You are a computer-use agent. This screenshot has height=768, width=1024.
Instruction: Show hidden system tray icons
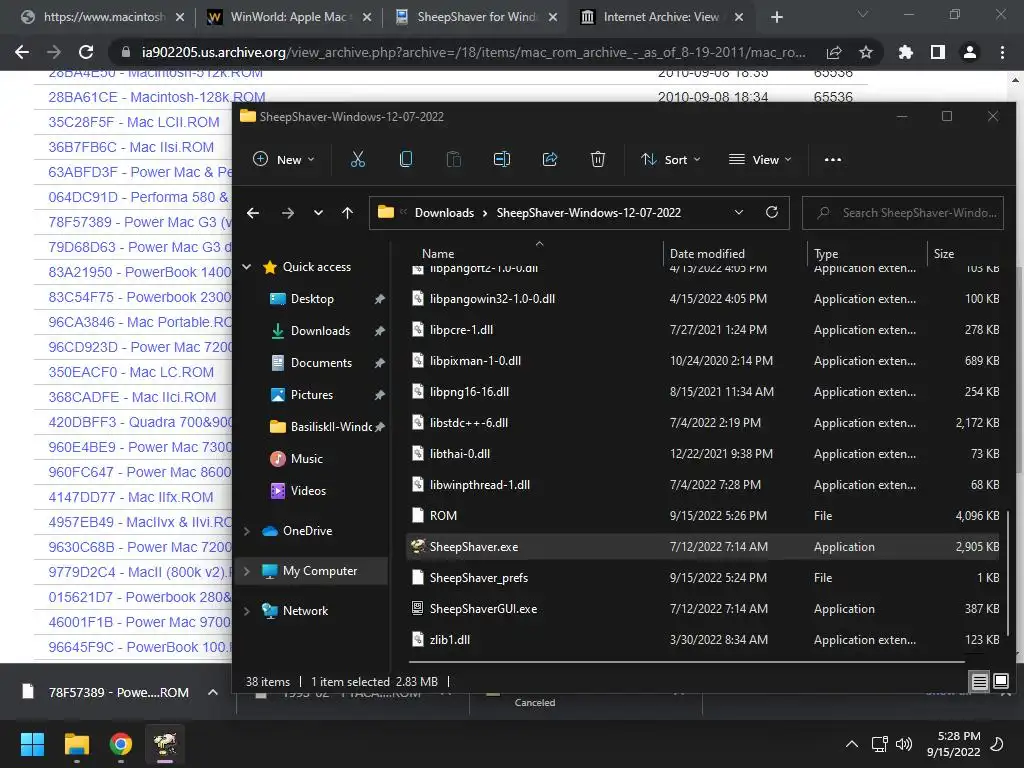coord(852,744)
